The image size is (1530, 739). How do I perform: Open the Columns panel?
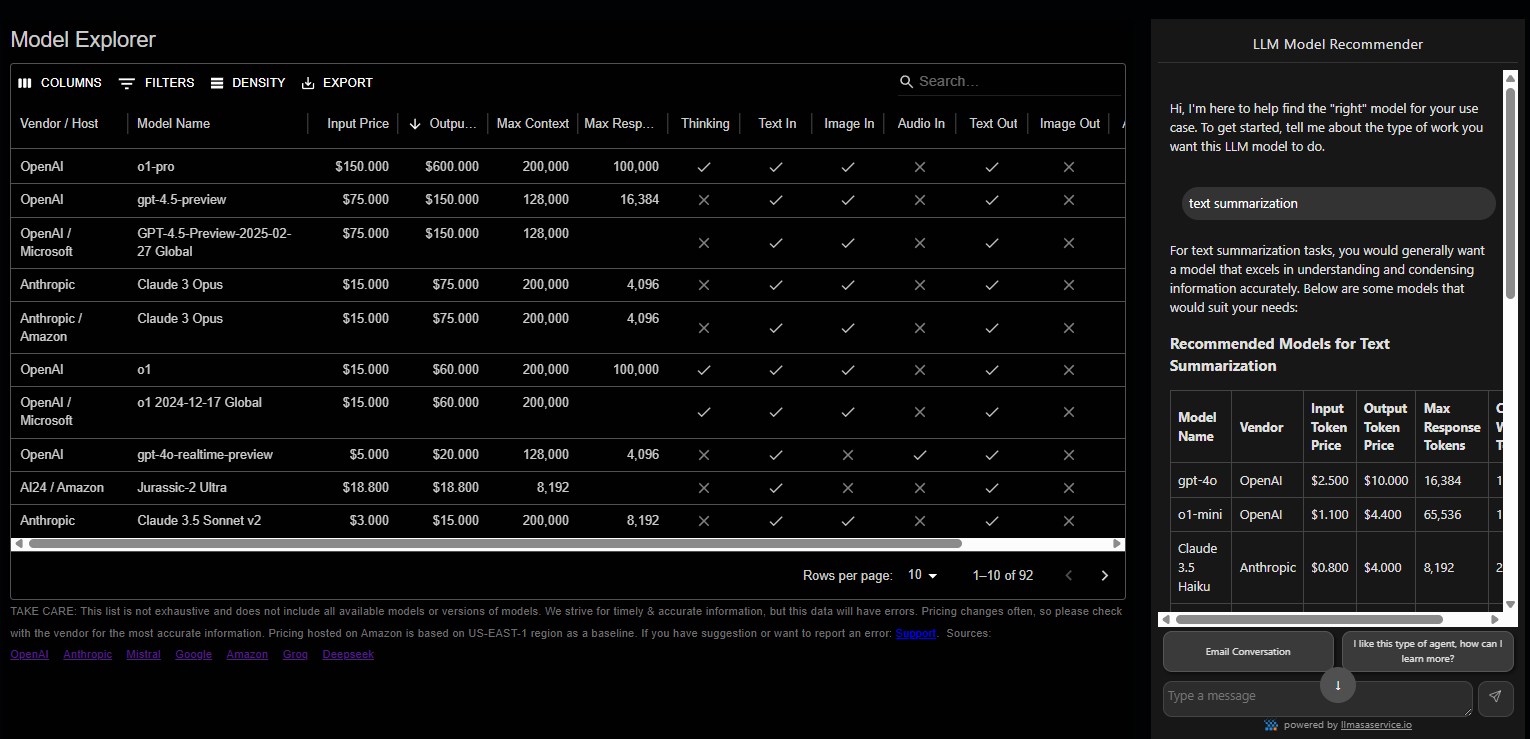(60, 83)
